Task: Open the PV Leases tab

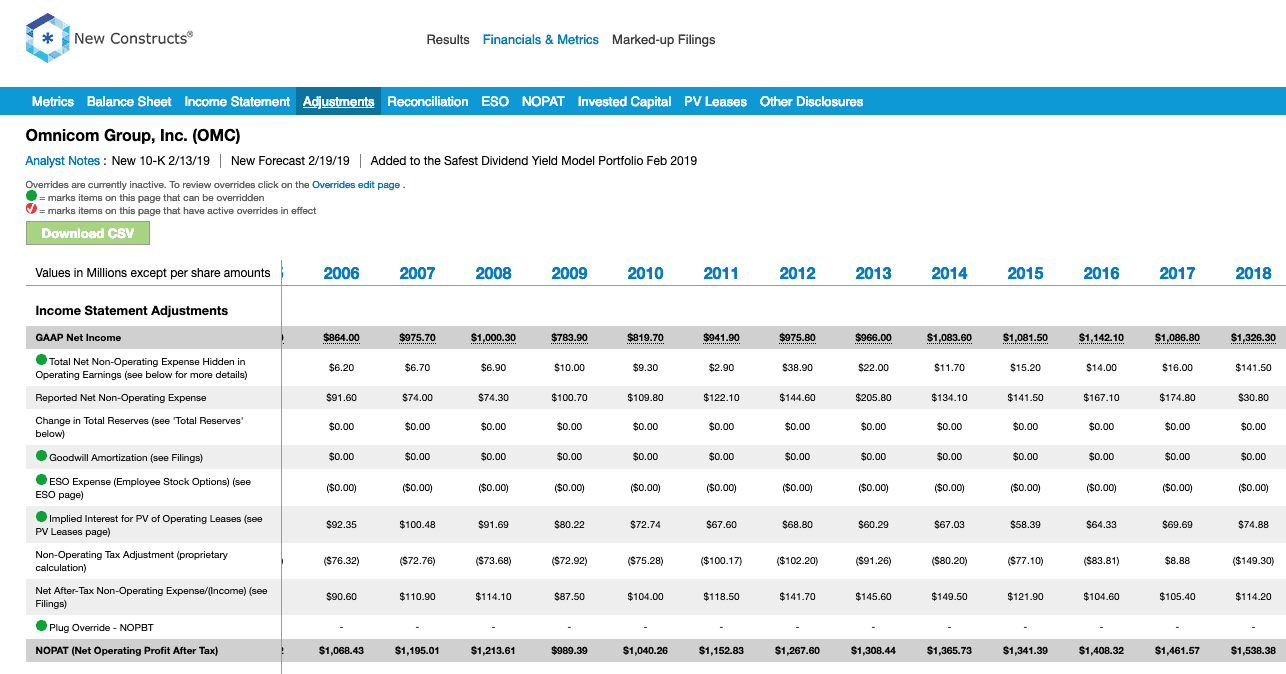Action: coord(715,101)
